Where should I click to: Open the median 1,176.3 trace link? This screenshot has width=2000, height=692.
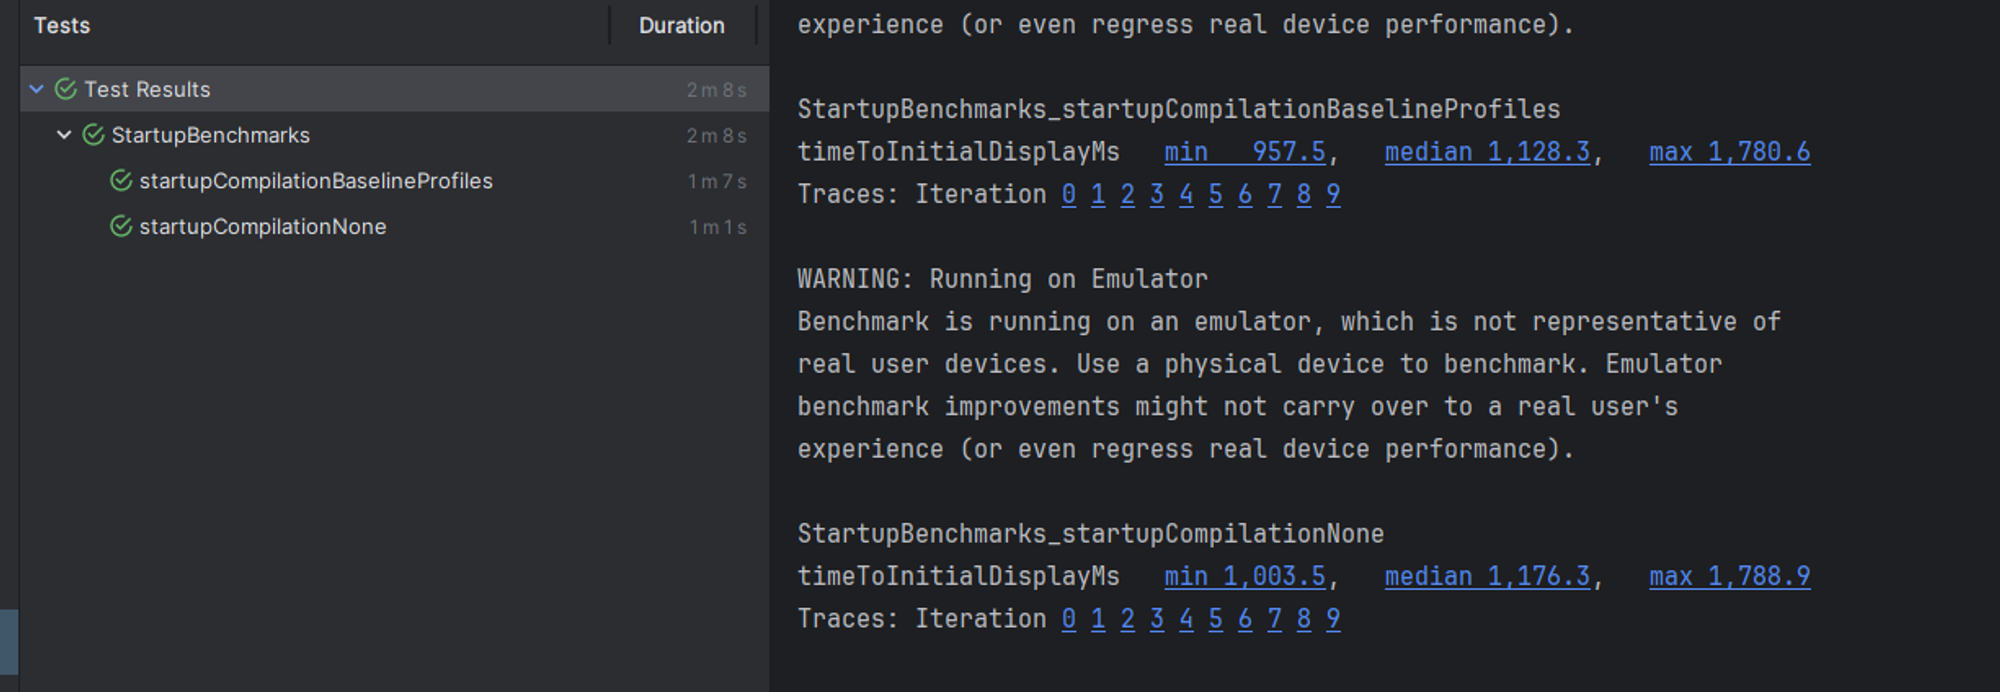[x=1486, y=577]
